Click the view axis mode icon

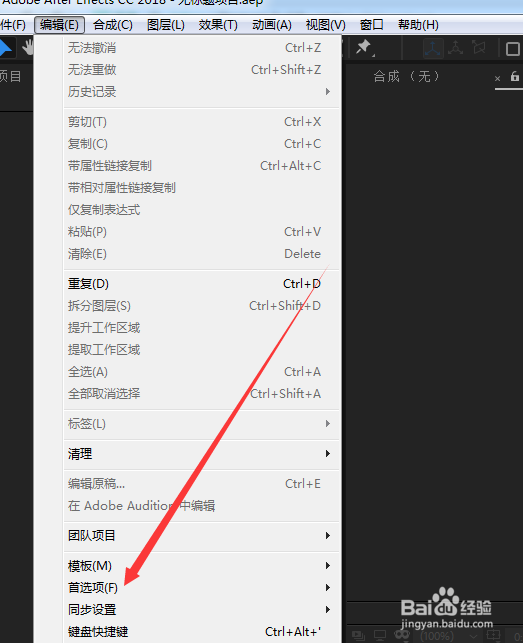tap(478, 48)
